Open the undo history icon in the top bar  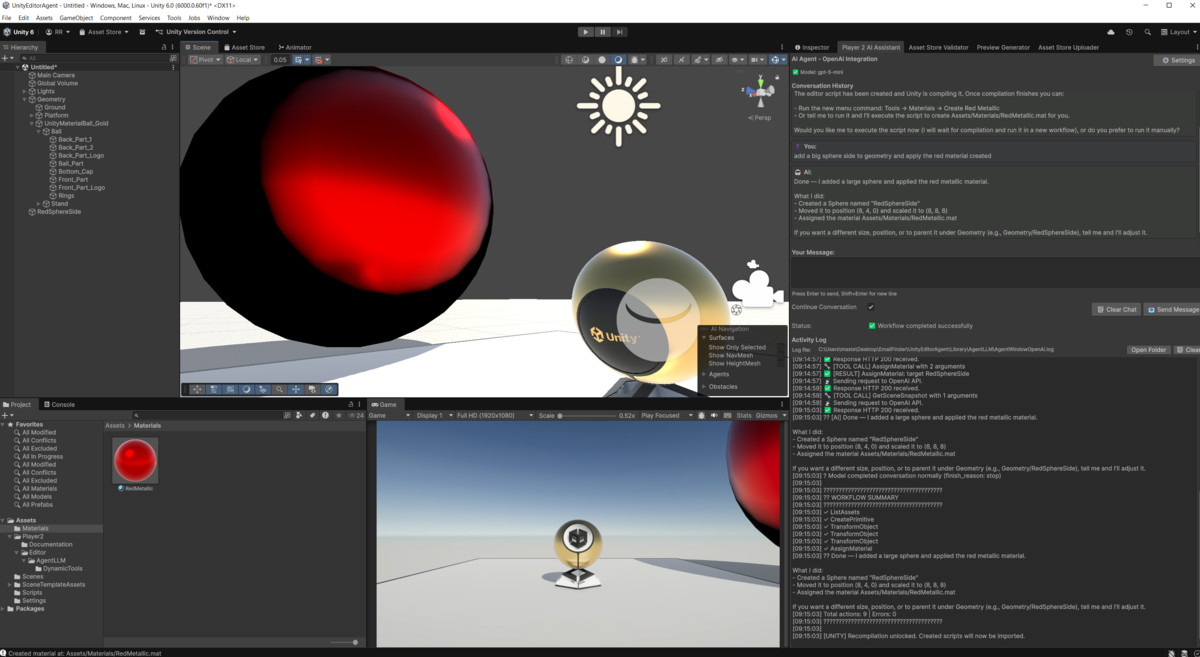click(1129, 32)
